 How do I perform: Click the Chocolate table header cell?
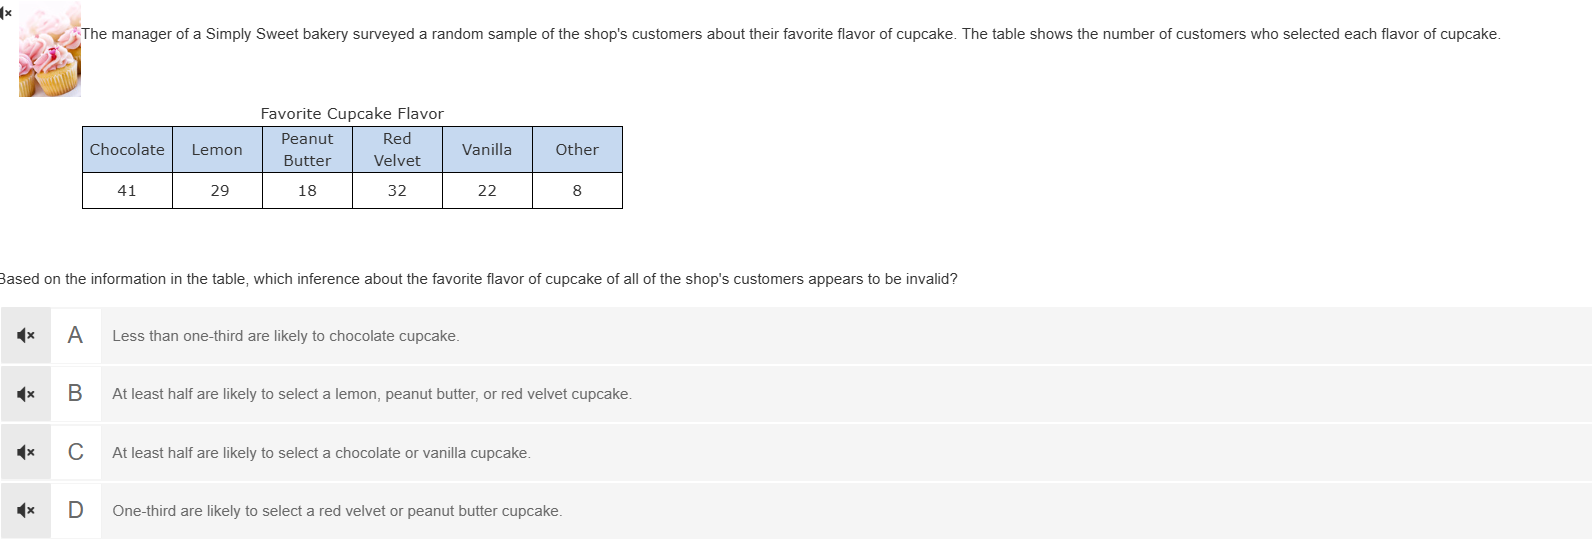[127, 150]
